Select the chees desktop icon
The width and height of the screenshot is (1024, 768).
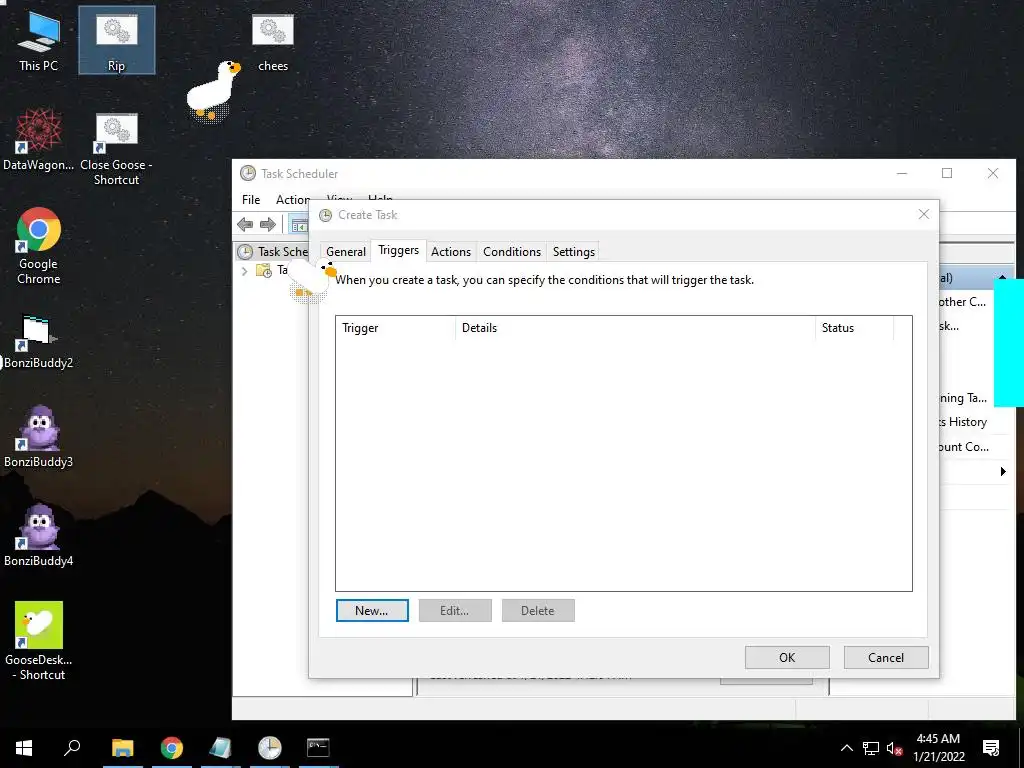click(272, 40)
